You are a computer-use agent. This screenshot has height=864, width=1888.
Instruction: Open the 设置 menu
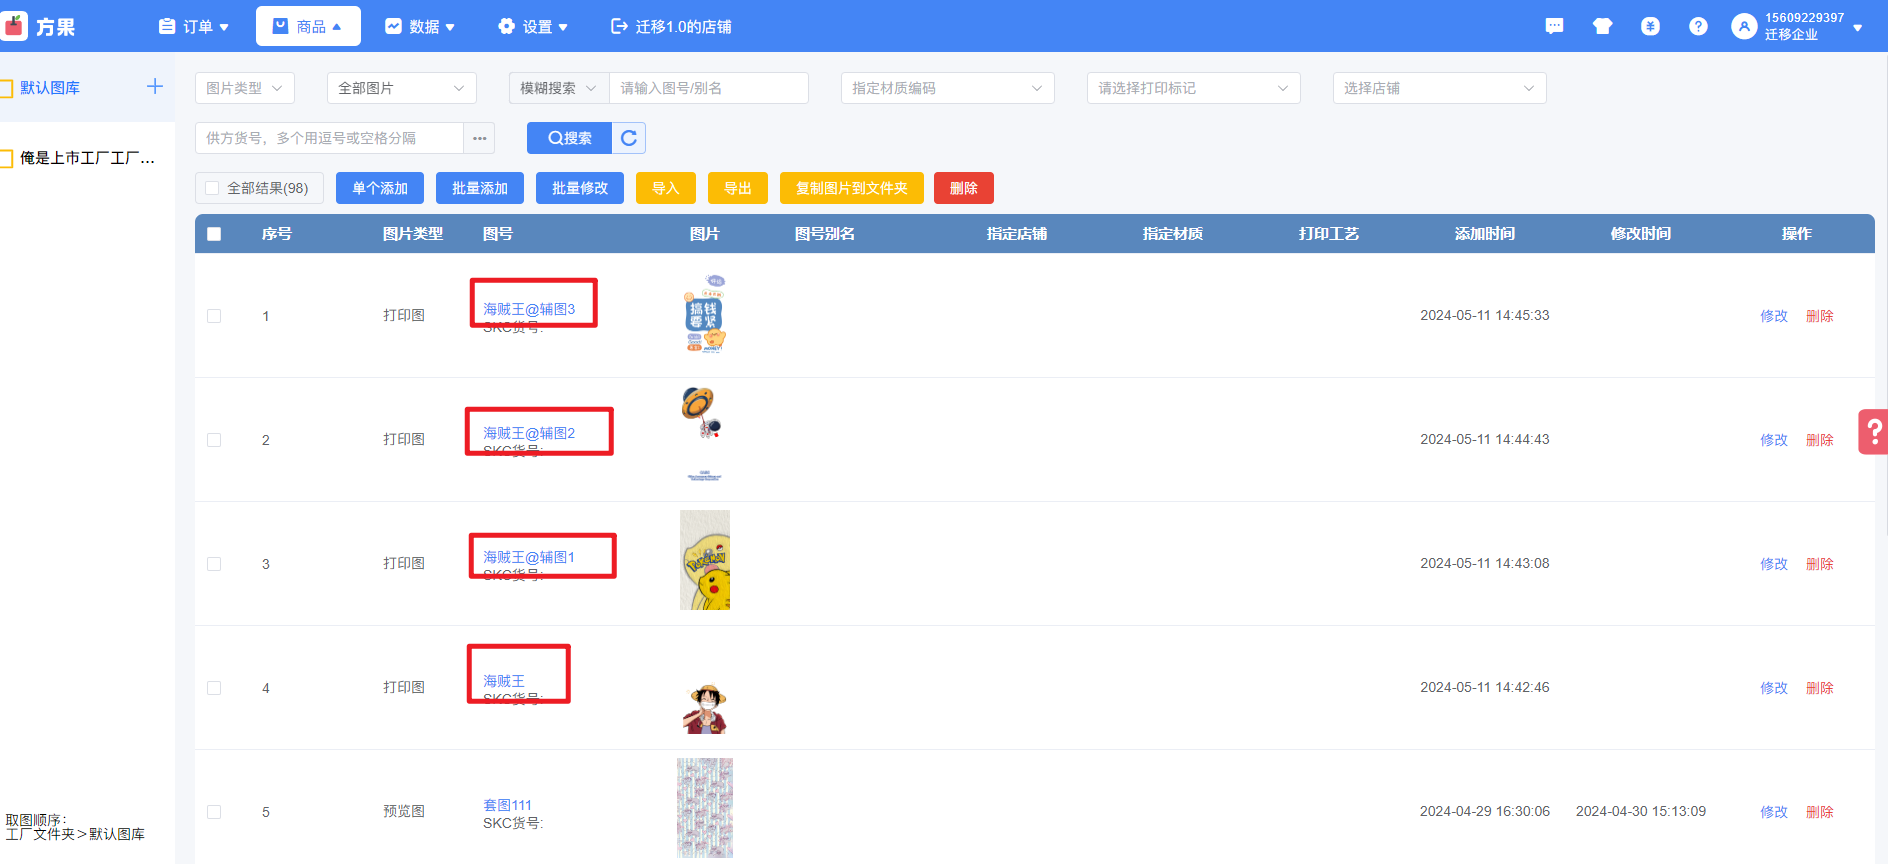pos(533,27)
